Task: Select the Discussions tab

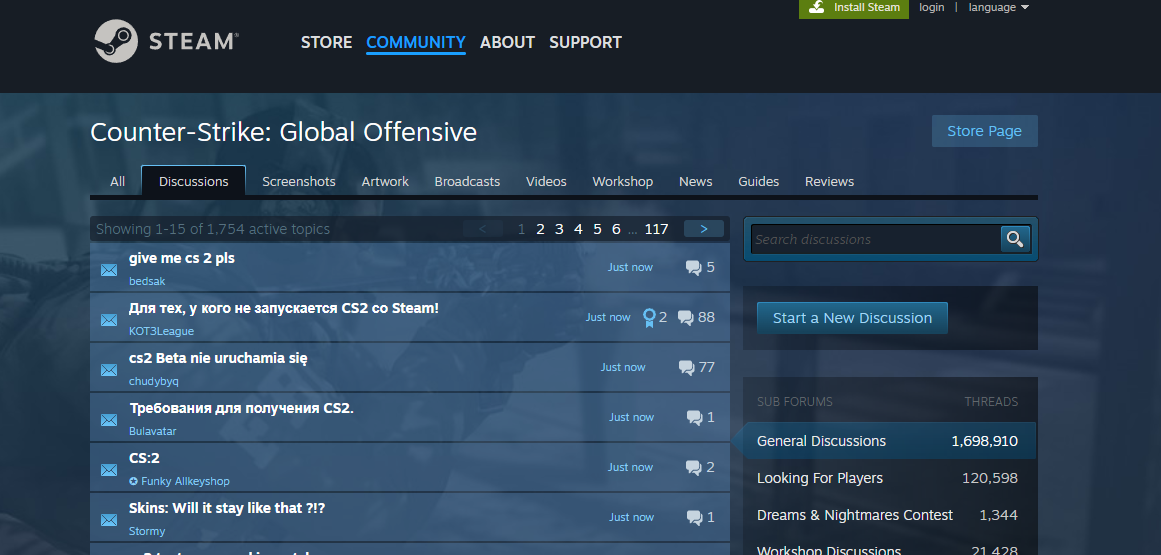Action: 193,181
